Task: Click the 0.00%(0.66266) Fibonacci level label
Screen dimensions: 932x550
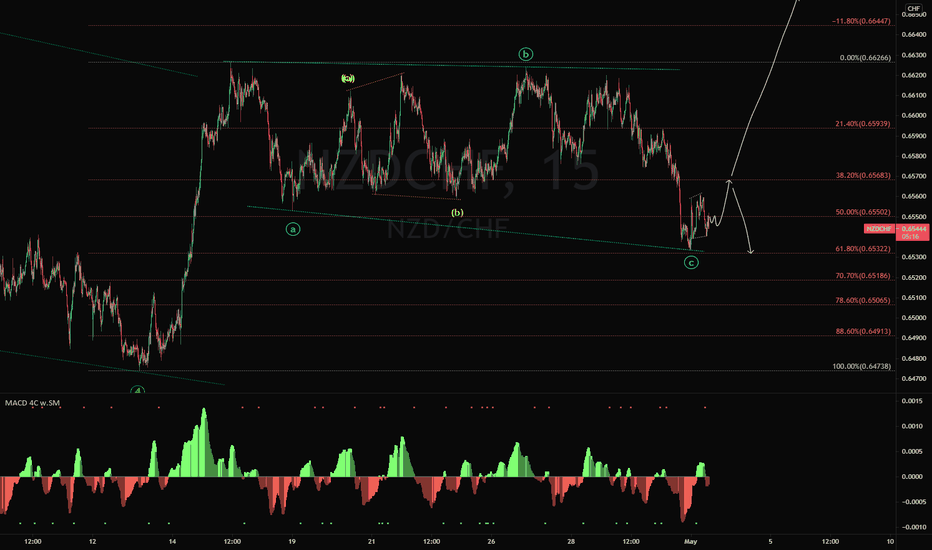Action: click(865, 58)
